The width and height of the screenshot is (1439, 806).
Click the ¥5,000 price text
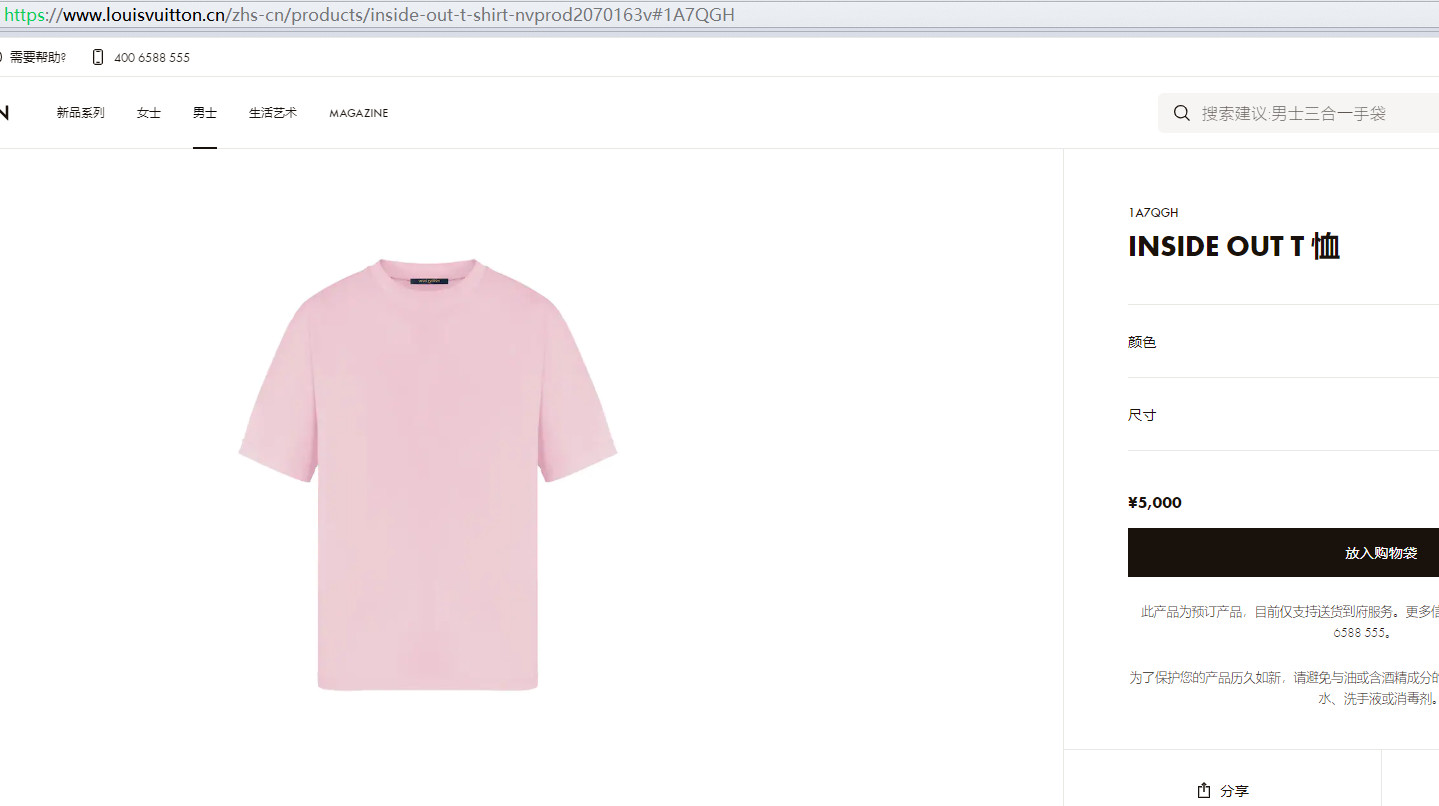[x=1155, y=502]
